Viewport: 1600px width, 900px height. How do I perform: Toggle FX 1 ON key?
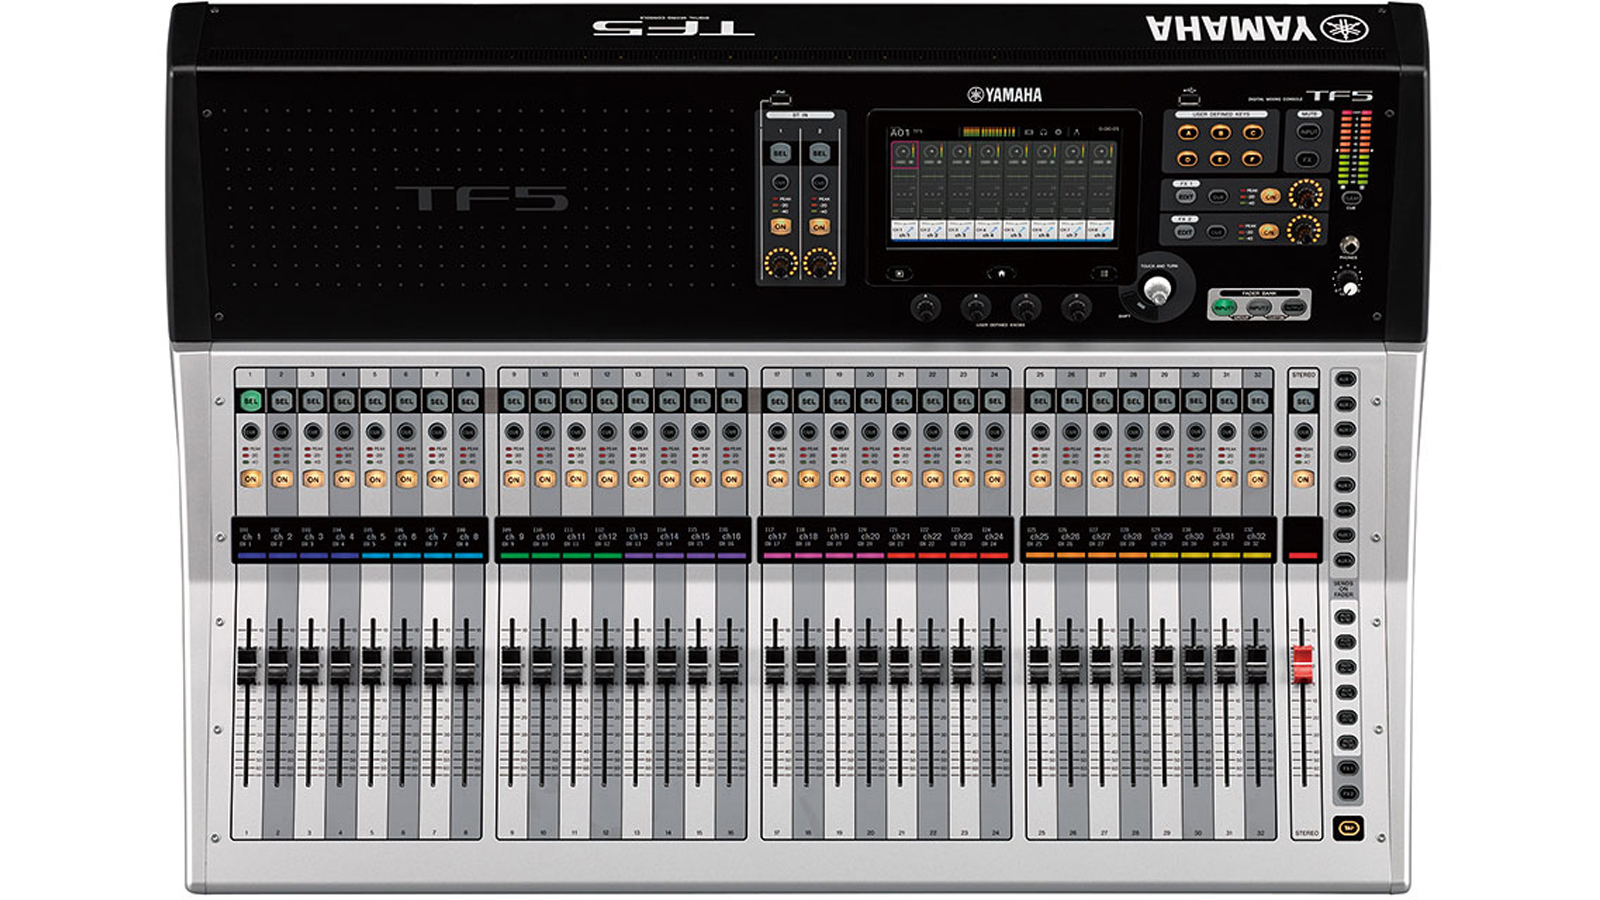pos(1270,196)
